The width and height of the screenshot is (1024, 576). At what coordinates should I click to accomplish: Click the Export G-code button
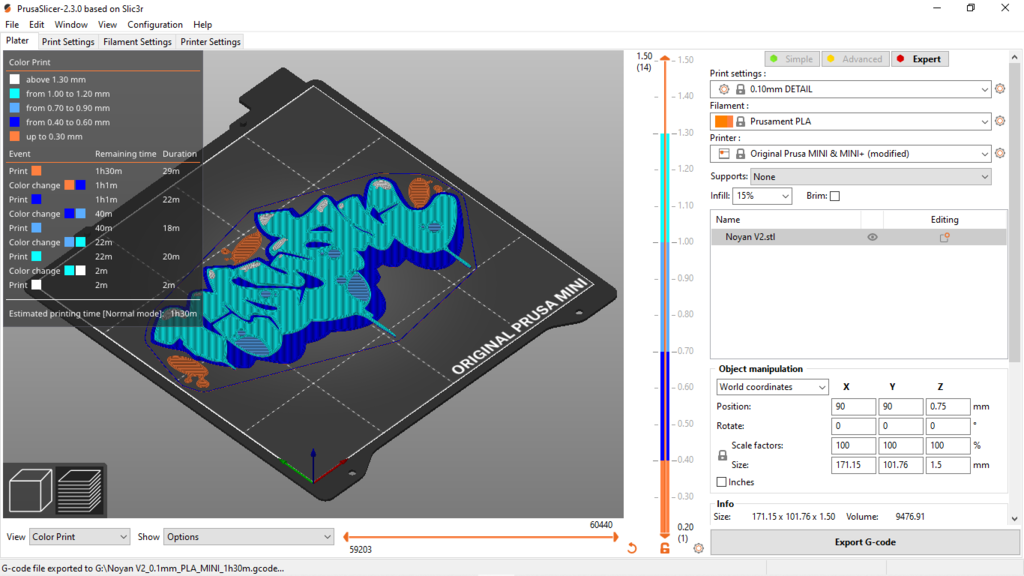coord(864,542)
